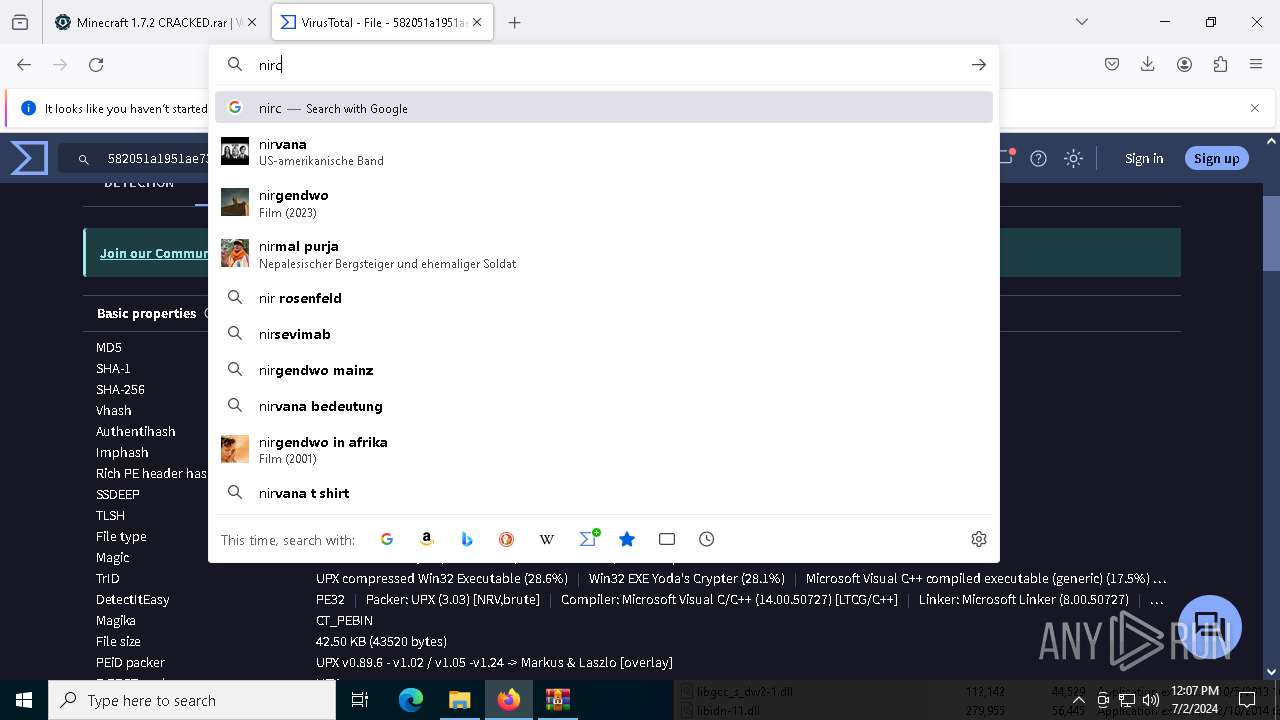The height and width of the screenshot is (720, 1280).
Task: Click the 'File size' property label
Action: [118, 641]
